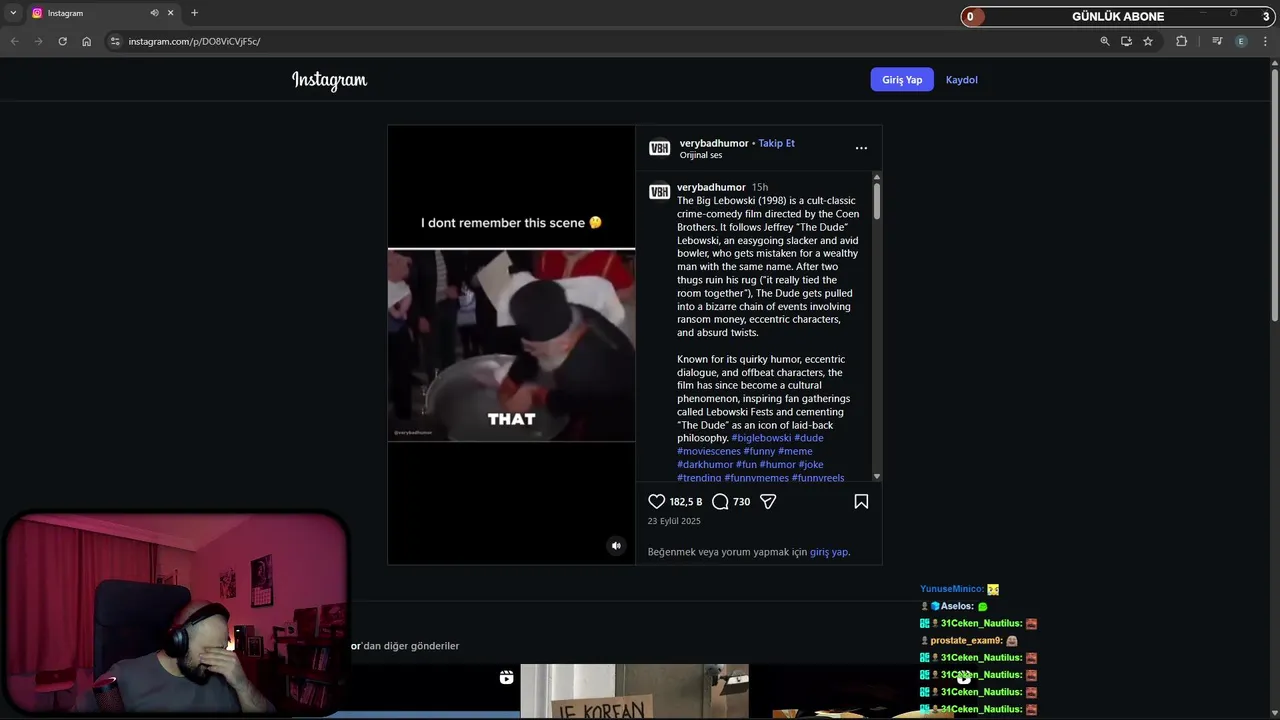Click caption scrollbar up arrow
This screenshot has width=1280, height=720.
(x=877, y=176)
